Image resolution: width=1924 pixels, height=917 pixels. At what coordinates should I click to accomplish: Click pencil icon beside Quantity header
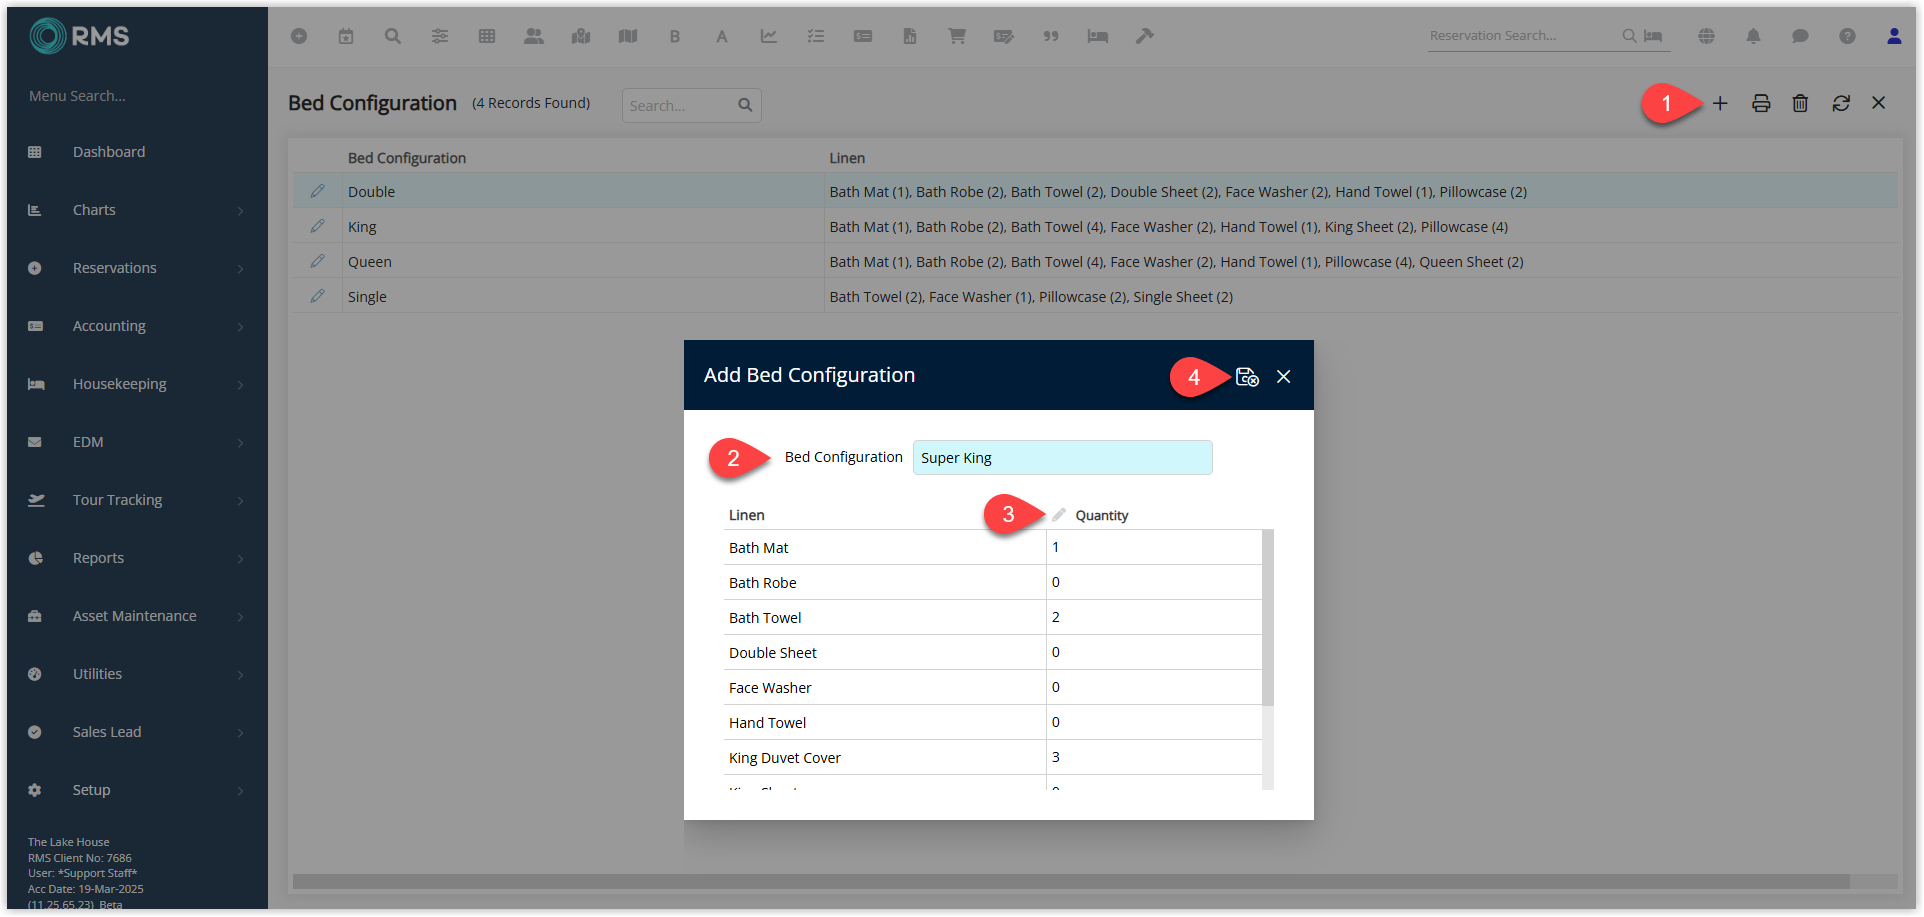pos(1059,515)
